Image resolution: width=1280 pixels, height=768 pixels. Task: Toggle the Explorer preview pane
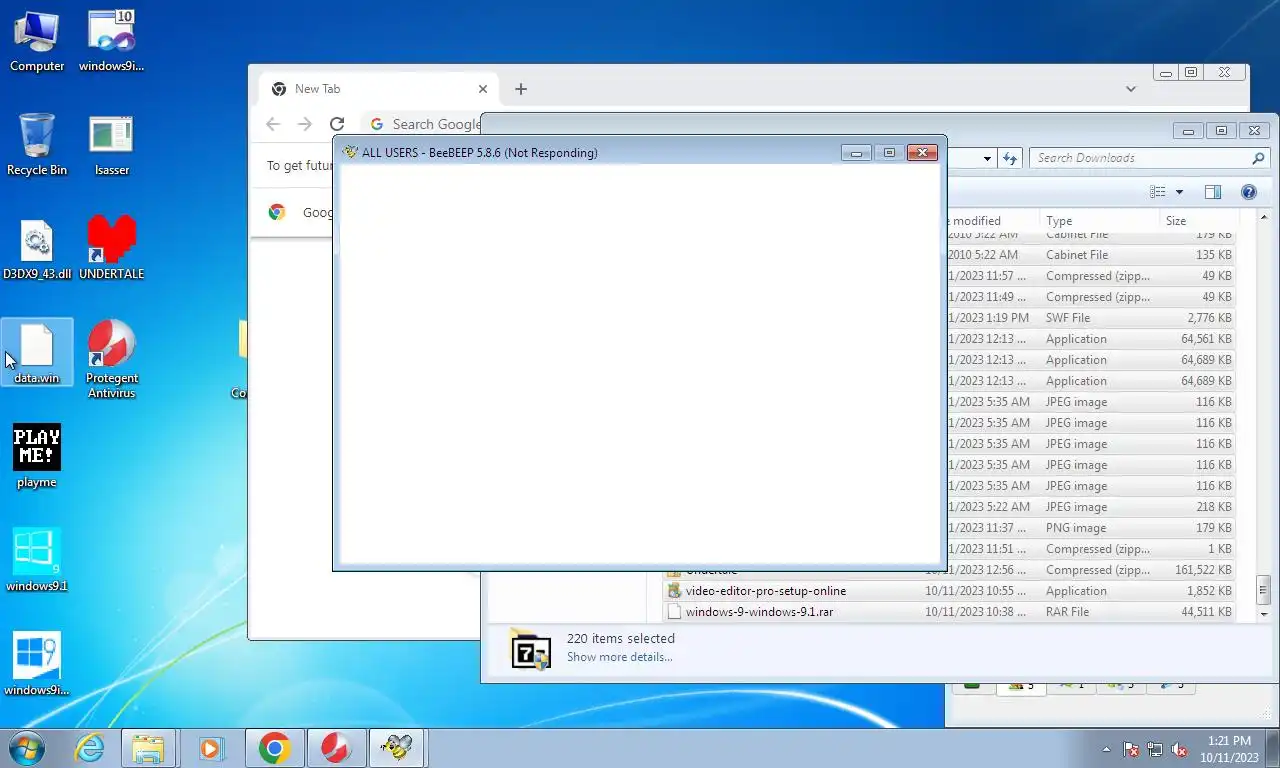click(x=1213, y=192)
